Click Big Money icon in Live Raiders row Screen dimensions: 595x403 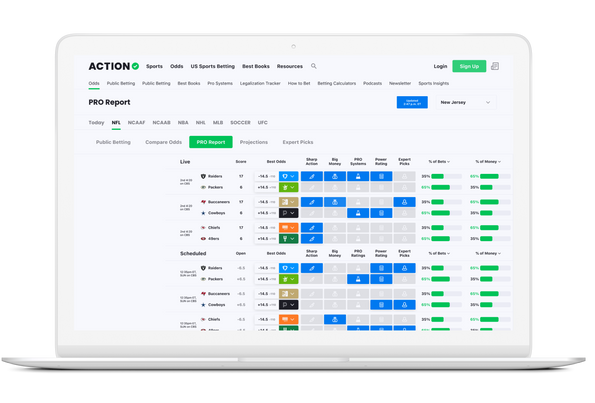335,176
